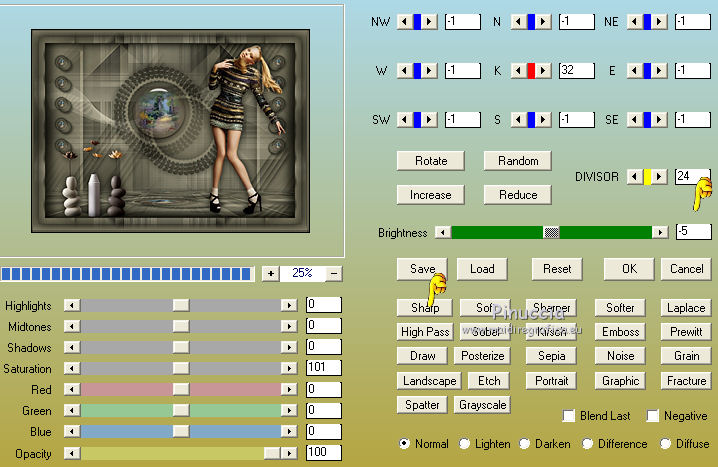Click right arrow of Saturation slider
Screen dimensions: 718x467
point(289,368)
